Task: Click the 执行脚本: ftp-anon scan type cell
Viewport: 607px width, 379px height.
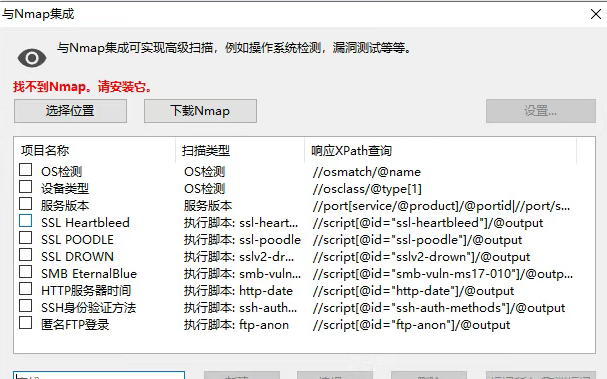Action: (236, 325)
